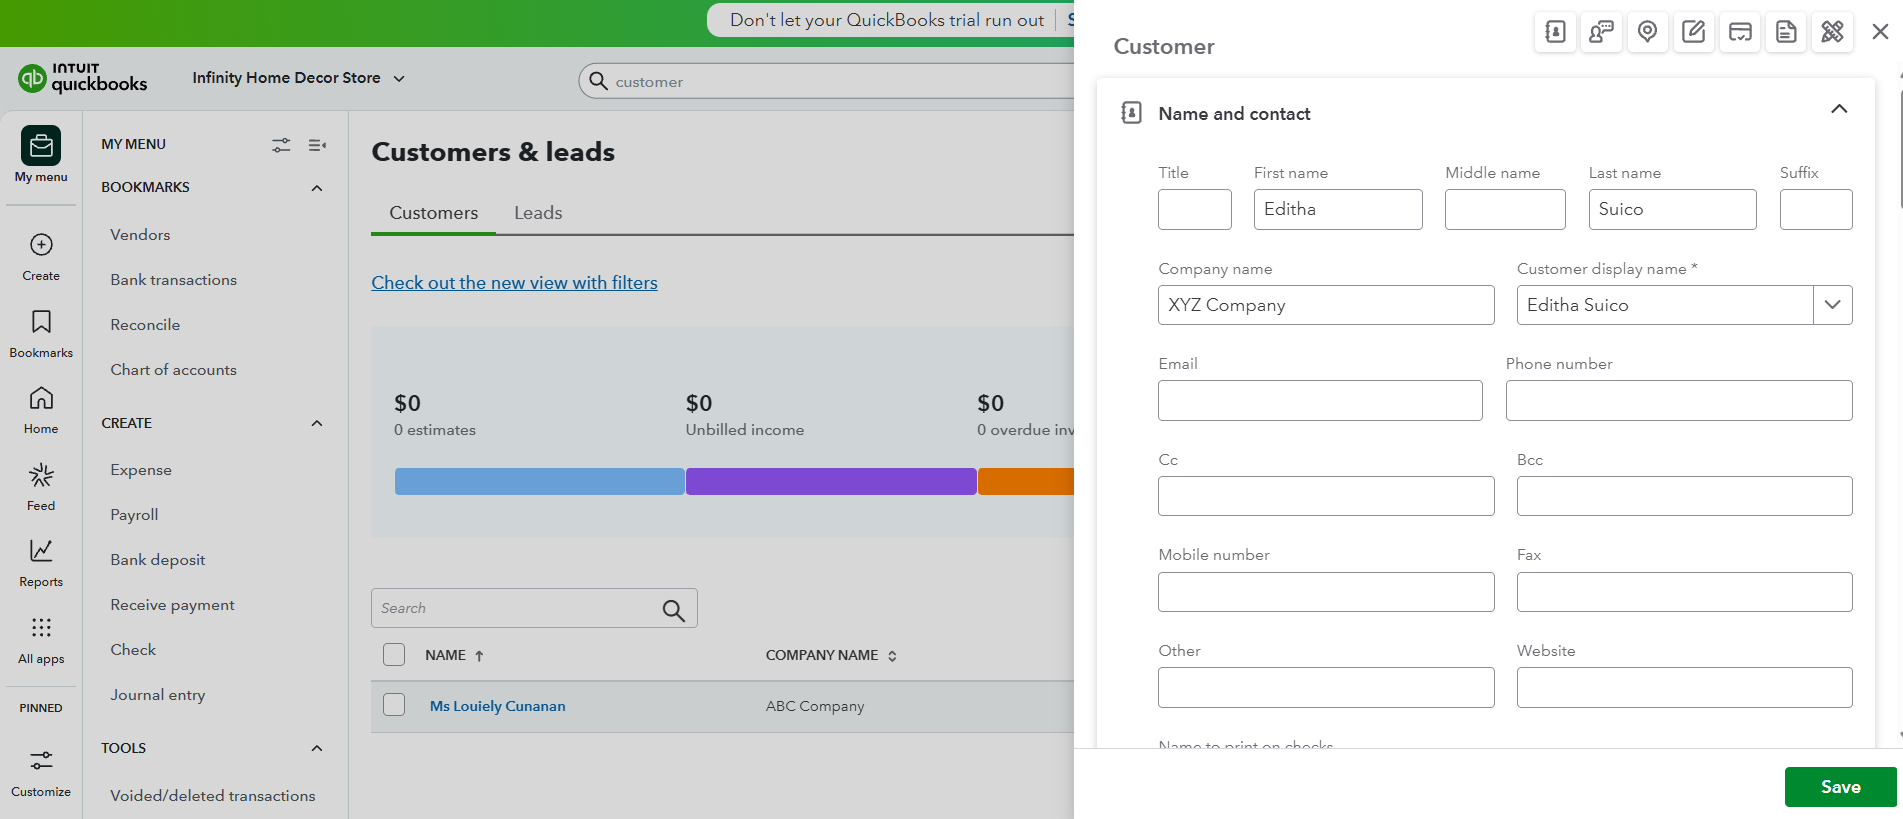Sort the COMPANY NAME column
The width and height of the screenshot is (1903, 819).
(x=892, y=656)
